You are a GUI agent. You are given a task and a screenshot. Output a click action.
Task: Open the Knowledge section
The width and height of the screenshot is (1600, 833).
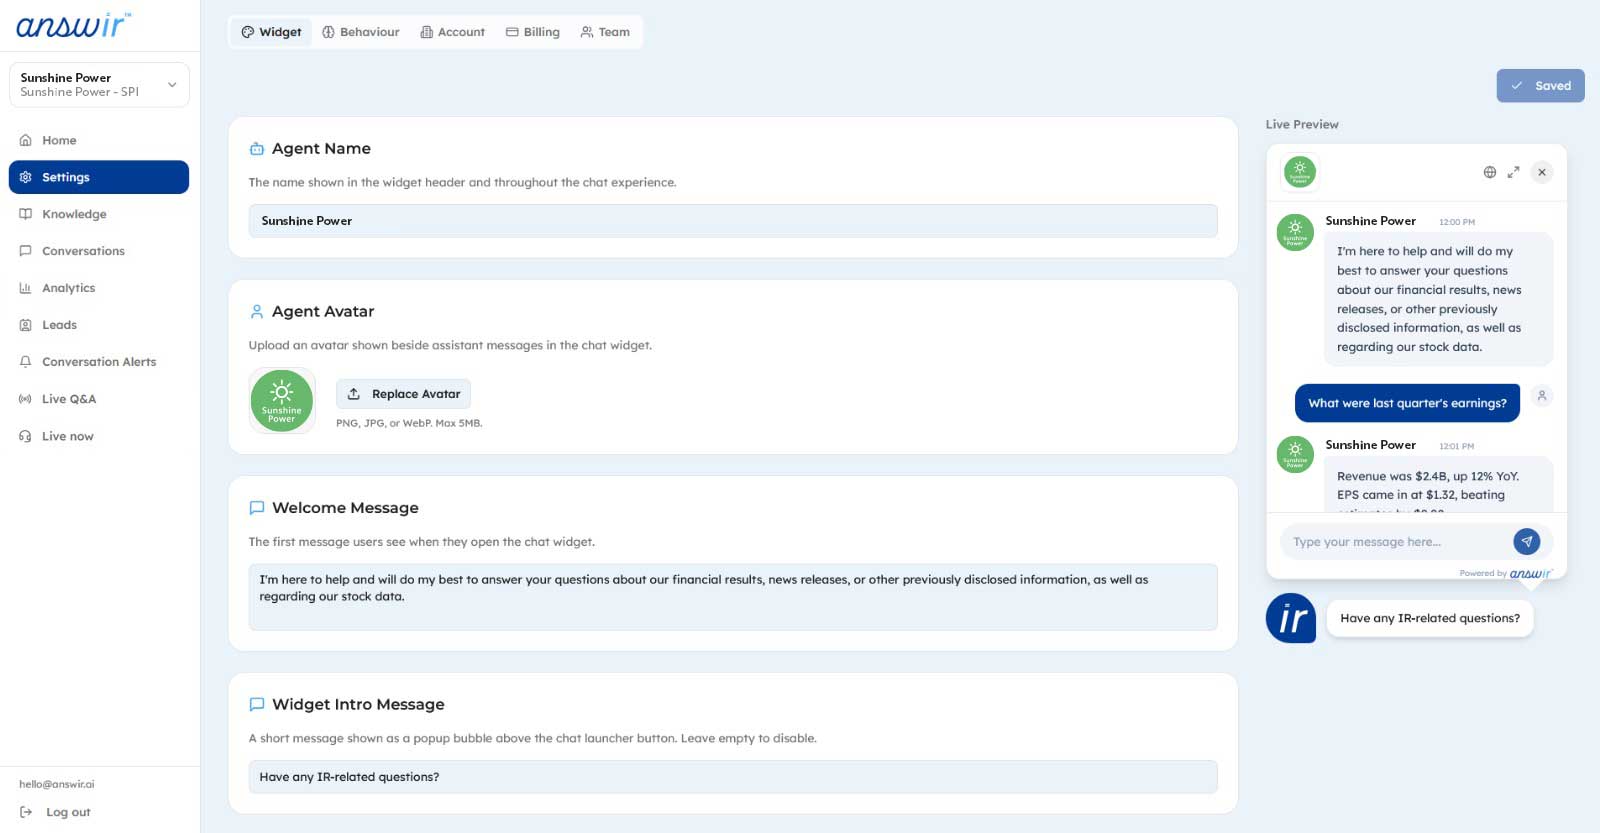(99, 214)
